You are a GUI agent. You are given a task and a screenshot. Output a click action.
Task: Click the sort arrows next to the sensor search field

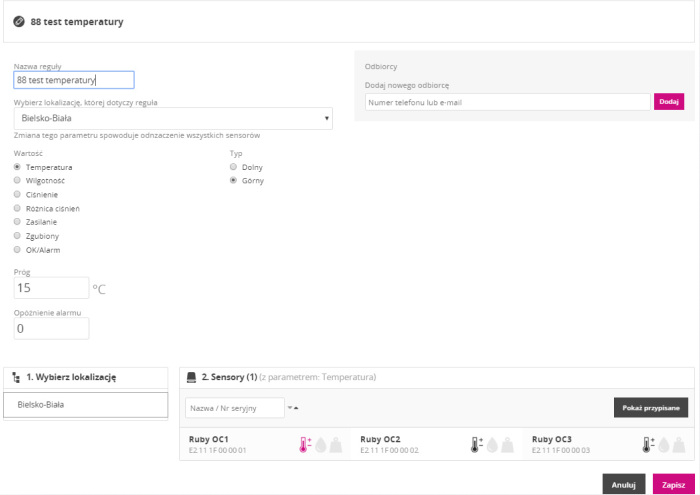(293, 408)
